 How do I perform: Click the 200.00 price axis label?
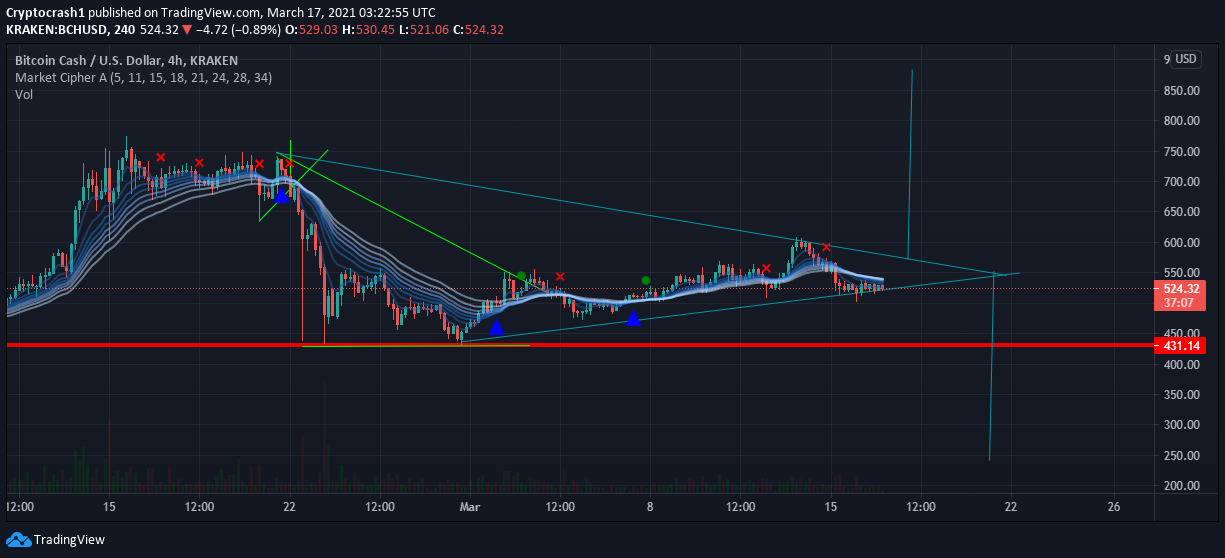pyautogui.click(x=1181, y=486)
